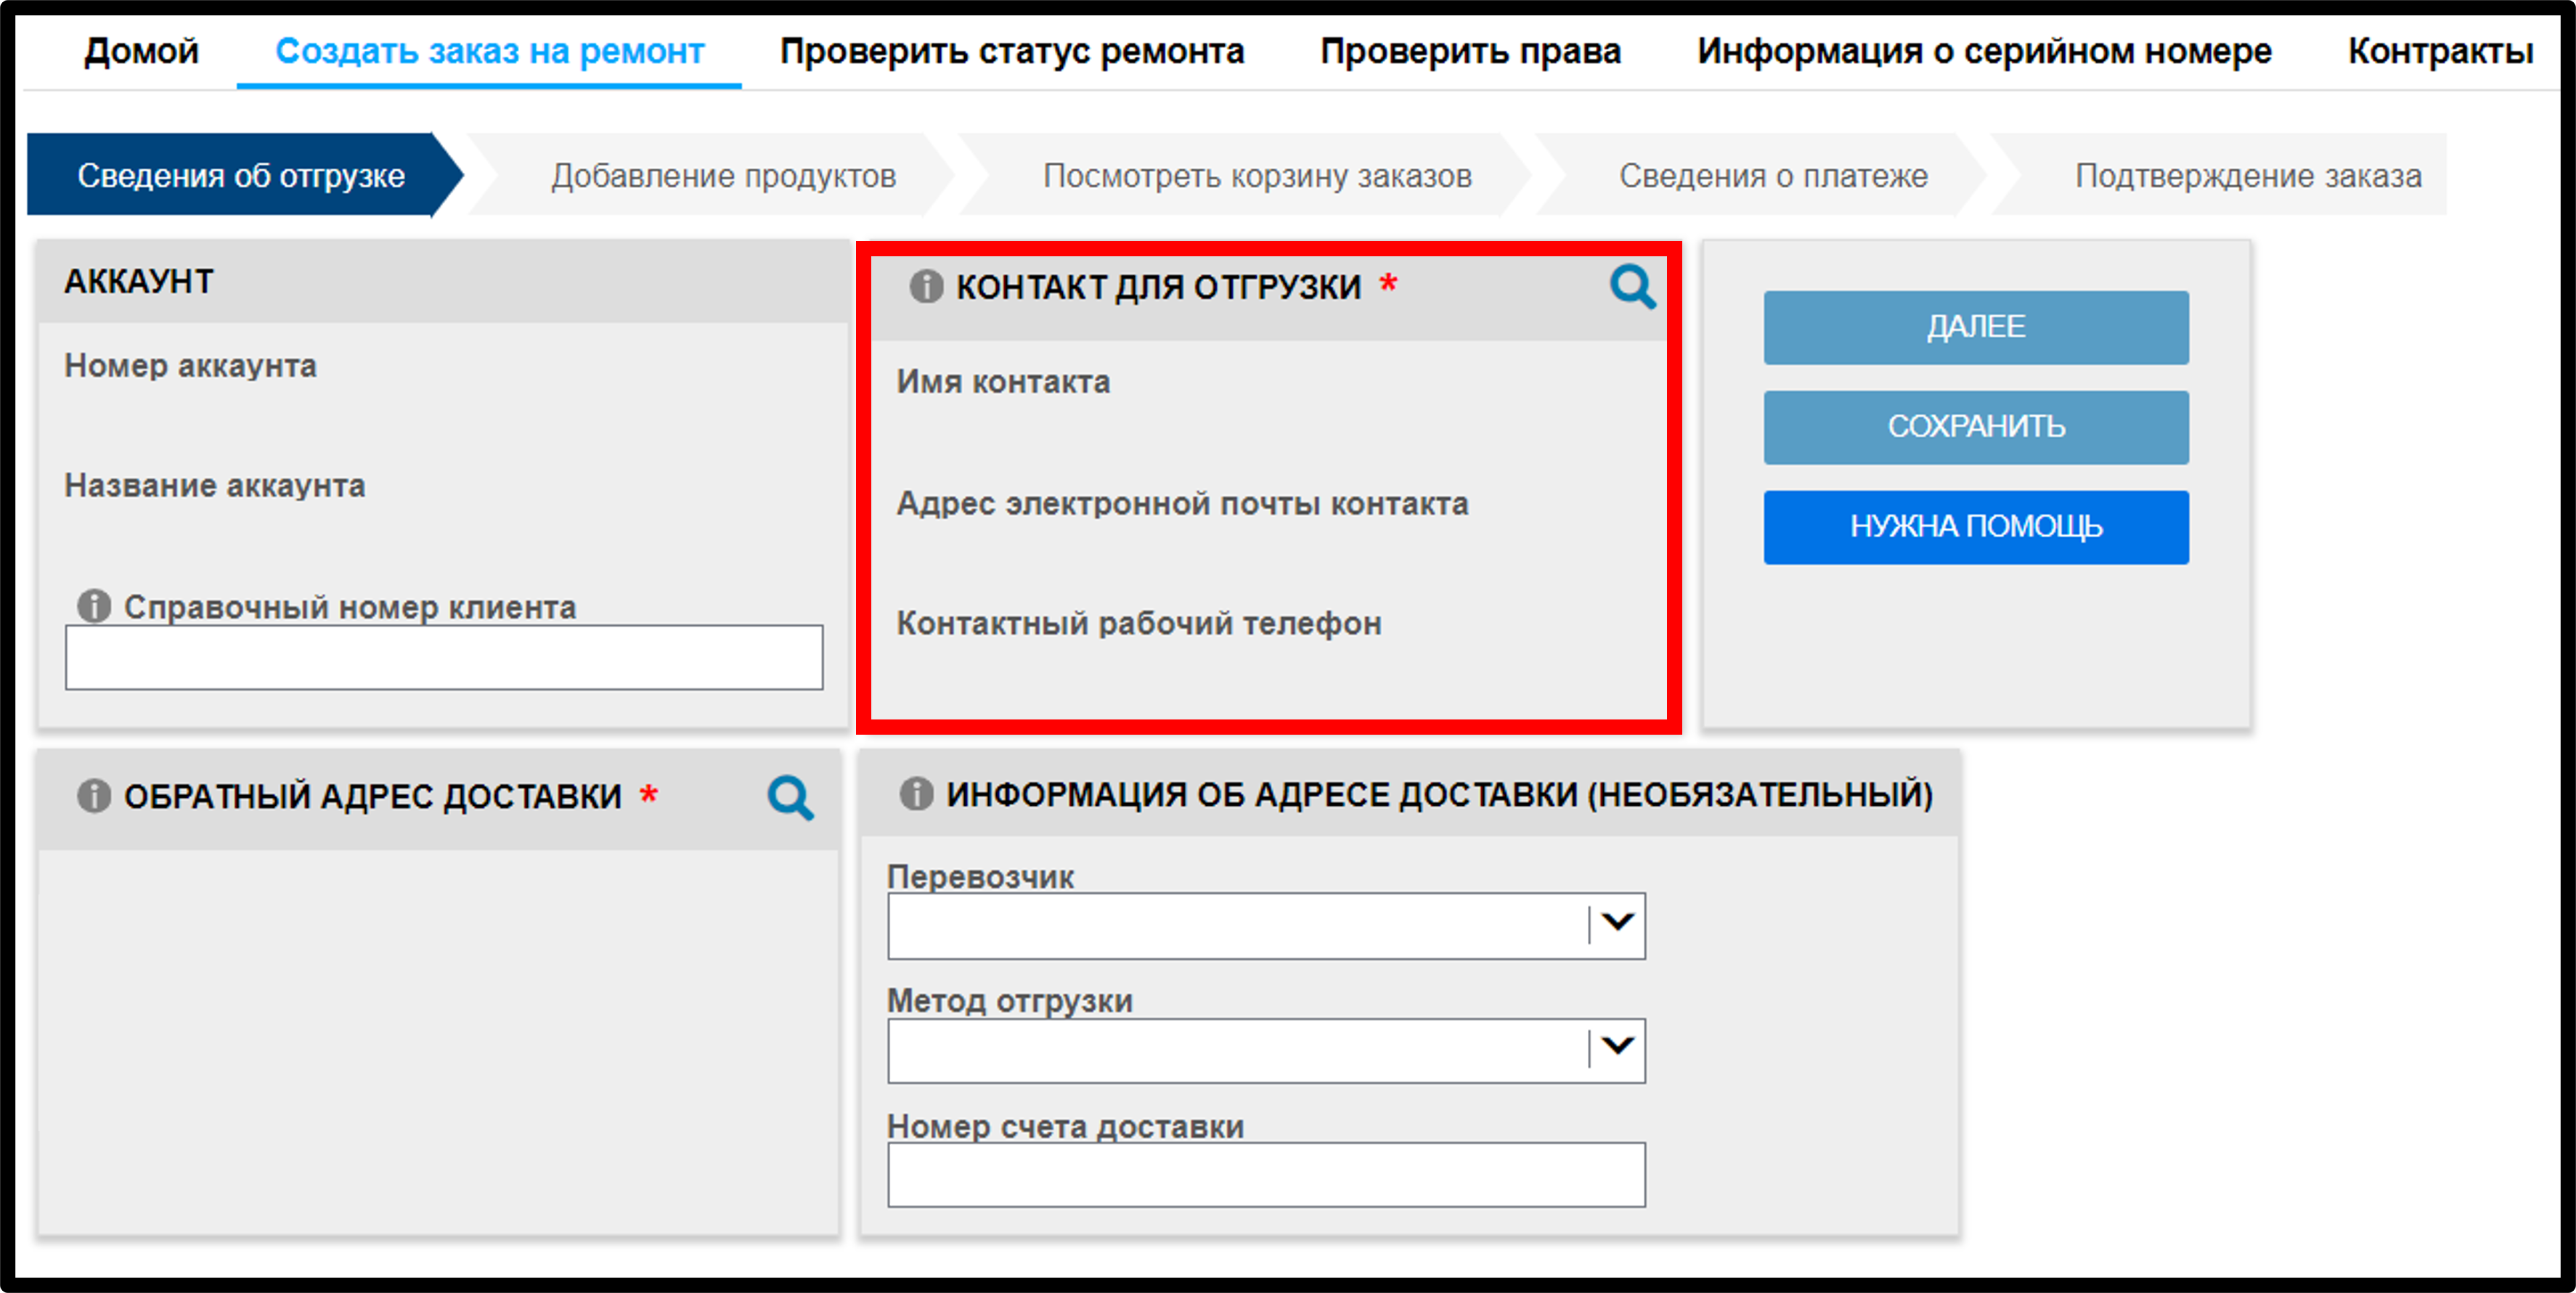Image resolution: width=2576 pixels, height=1293 pixels.
Task: Click the Название аккаунта label
Action: [215, 485]
